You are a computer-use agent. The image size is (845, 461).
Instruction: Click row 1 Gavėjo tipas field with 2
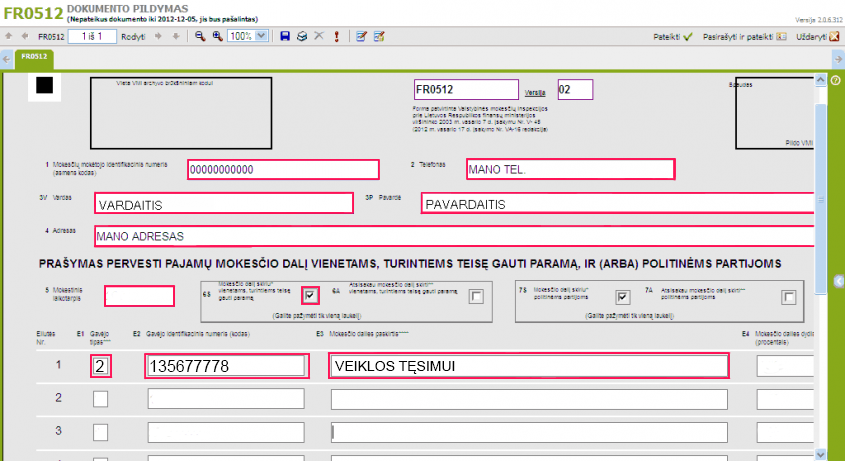tap(101, 366)
